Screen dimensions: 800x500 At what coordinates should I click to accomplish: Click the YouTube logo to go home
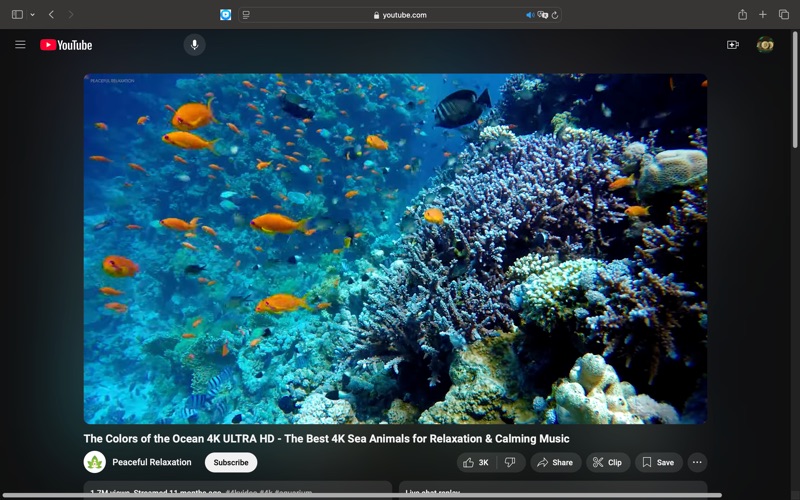(66, 45)
